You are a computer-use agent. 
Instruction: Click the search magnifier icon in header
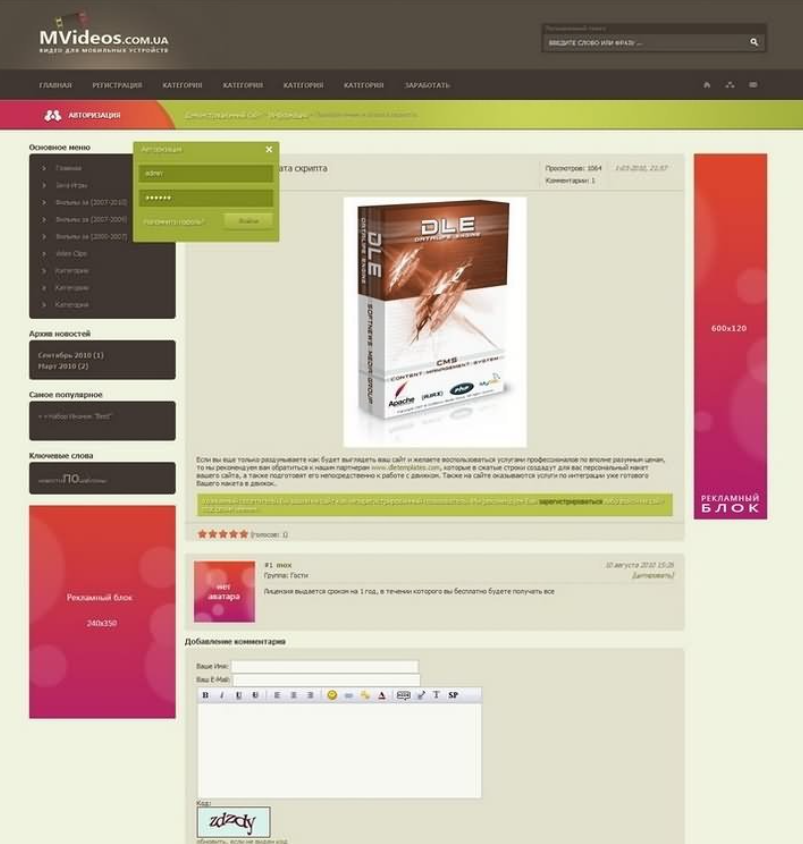tap(754, 42)
